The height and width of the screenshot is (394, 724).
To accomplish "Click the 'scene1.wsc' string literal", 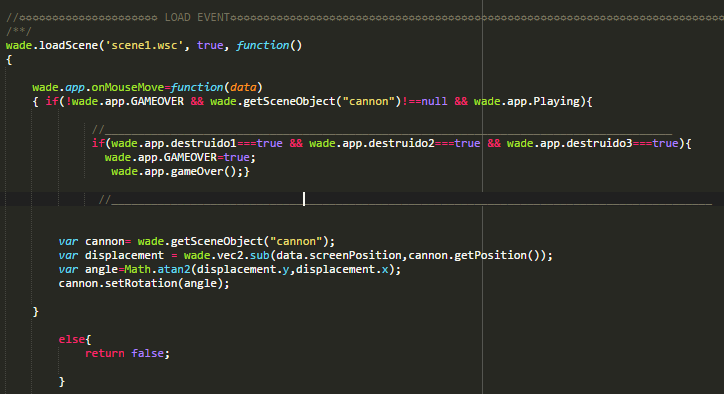I will [144, 45].
